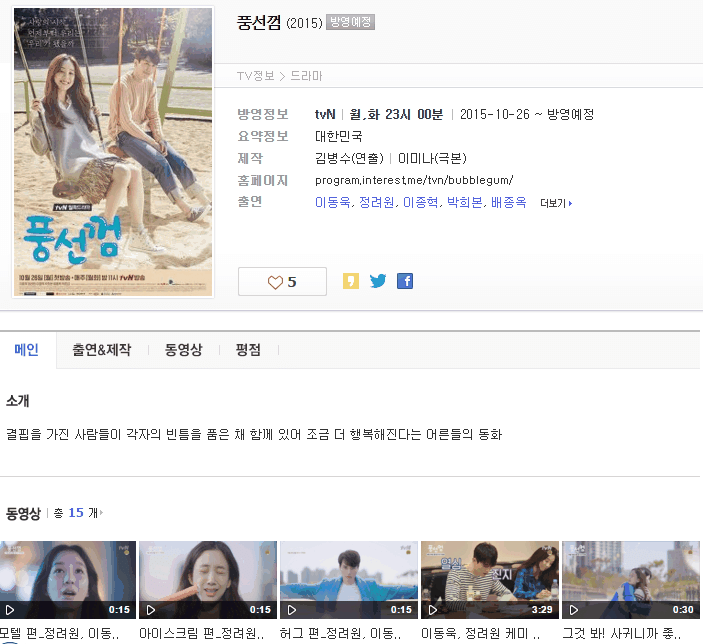703x644 pixels.
Task: Open actor link 정려원
Action: tap(377, 202)
